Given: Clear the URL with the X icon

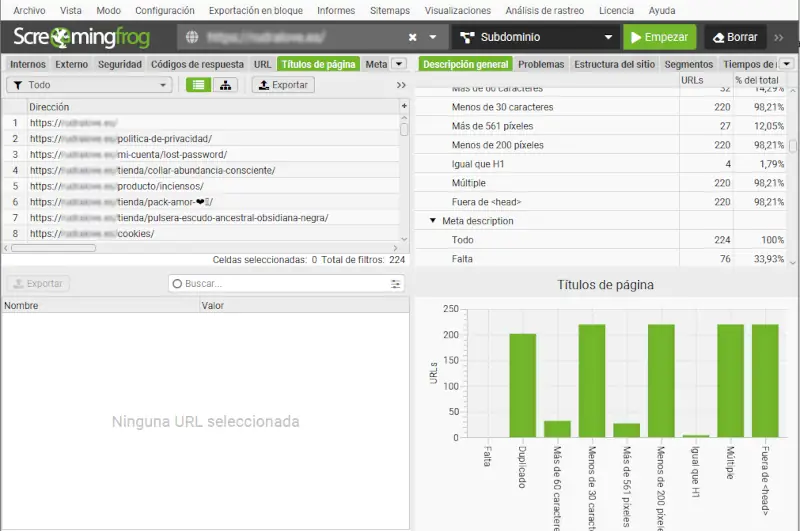Looking at the screenshot, I should (412, 37).
